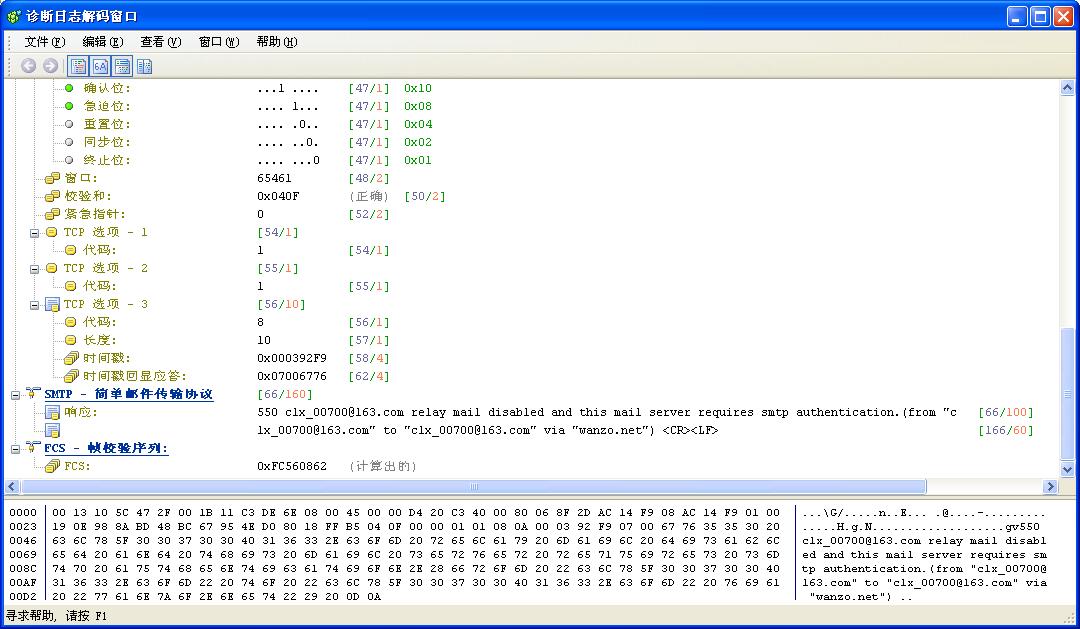Screen dimensions: 1080x629
Task: Click the back navigation arrow in toolbar
Action: pyautogui.click(x=28, y=66)
